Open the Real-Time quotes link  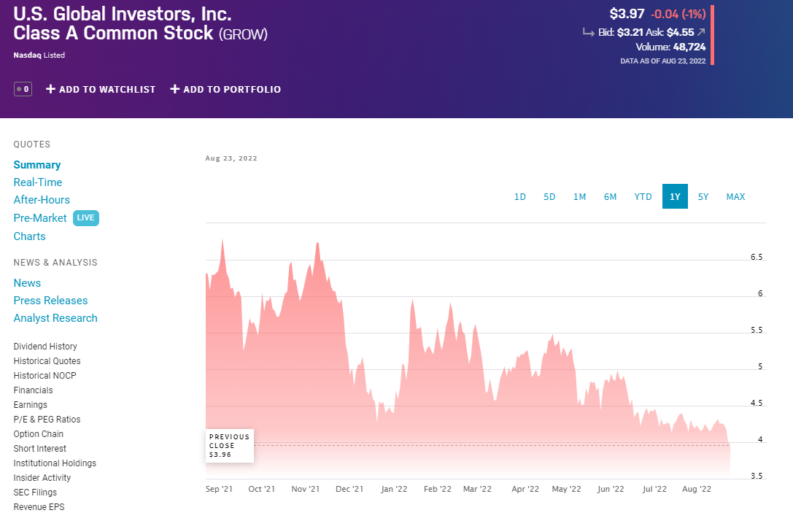pos(38,182)
